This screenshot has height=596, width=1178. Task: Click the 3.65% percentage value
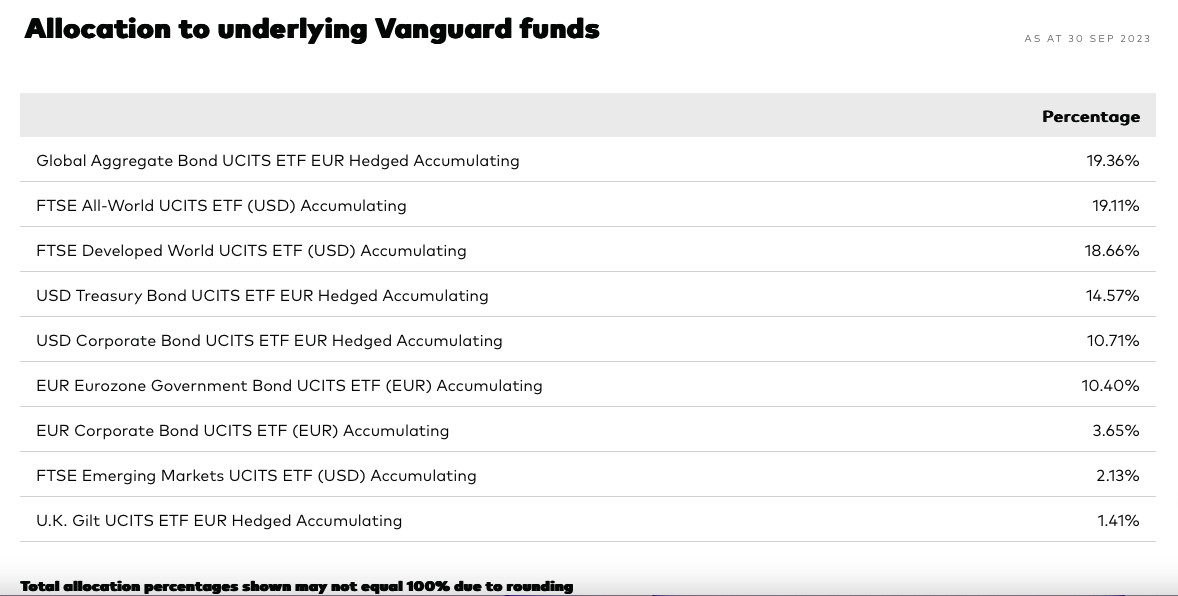tap(1116, 431)
